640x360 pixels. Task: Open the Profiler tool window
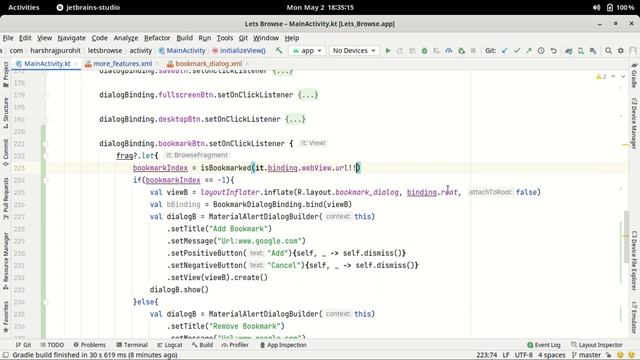[235, 345]
